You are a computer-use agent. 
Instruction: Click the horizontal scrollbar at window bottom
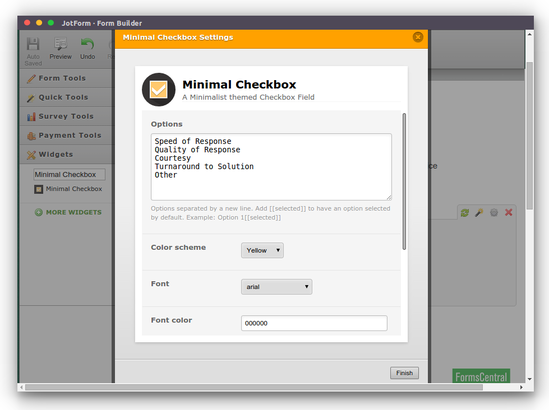(254, 387)
